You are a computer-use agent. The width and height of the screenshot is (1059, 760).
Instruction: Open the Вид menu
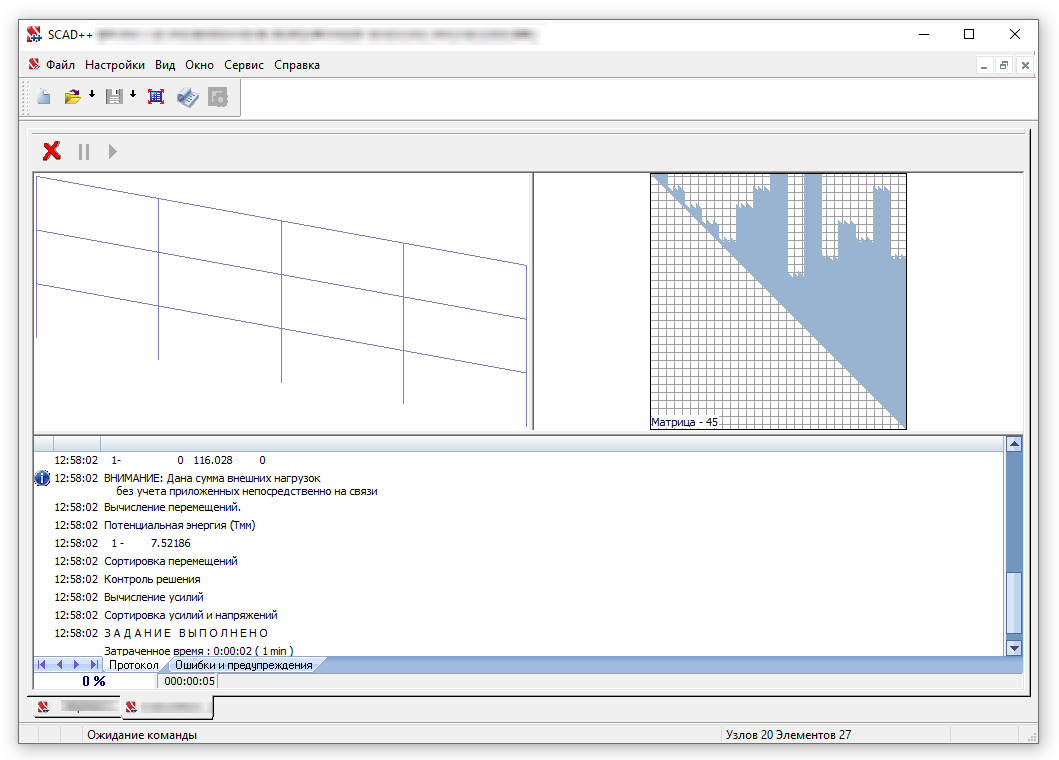[x=165, y=65]
